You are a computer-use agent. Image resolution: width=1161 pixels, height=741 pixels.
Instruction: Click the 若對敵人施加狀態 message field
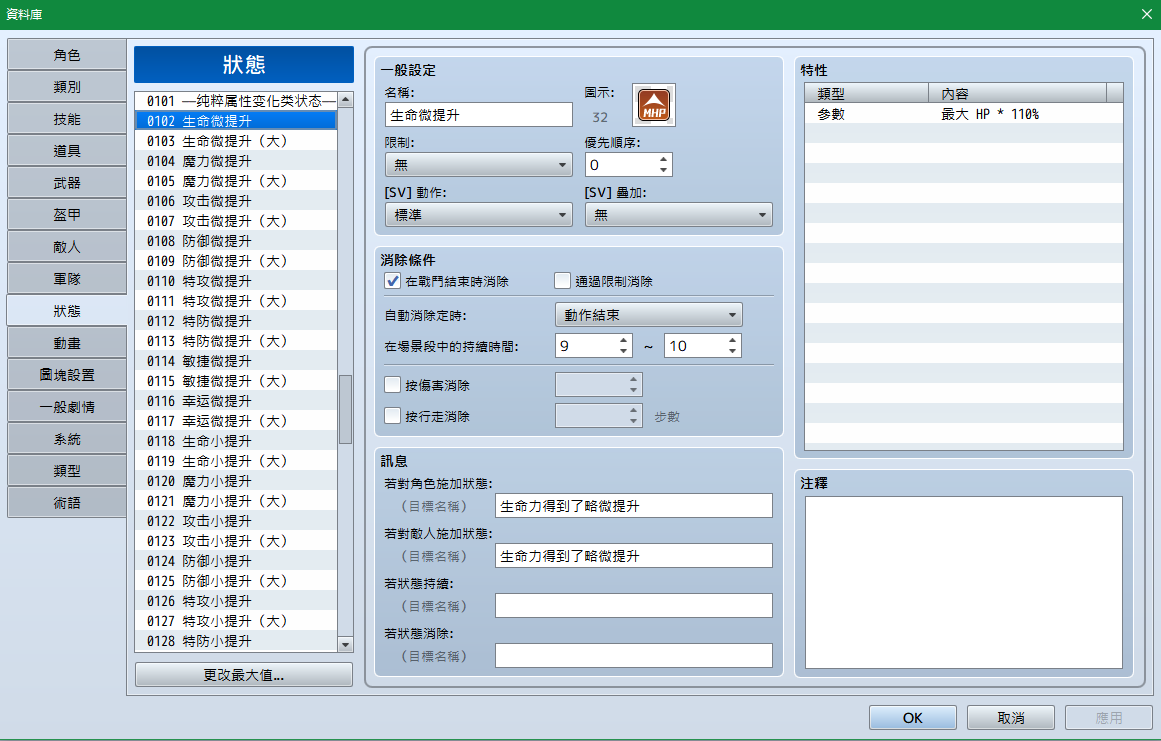tap(634, 556)
